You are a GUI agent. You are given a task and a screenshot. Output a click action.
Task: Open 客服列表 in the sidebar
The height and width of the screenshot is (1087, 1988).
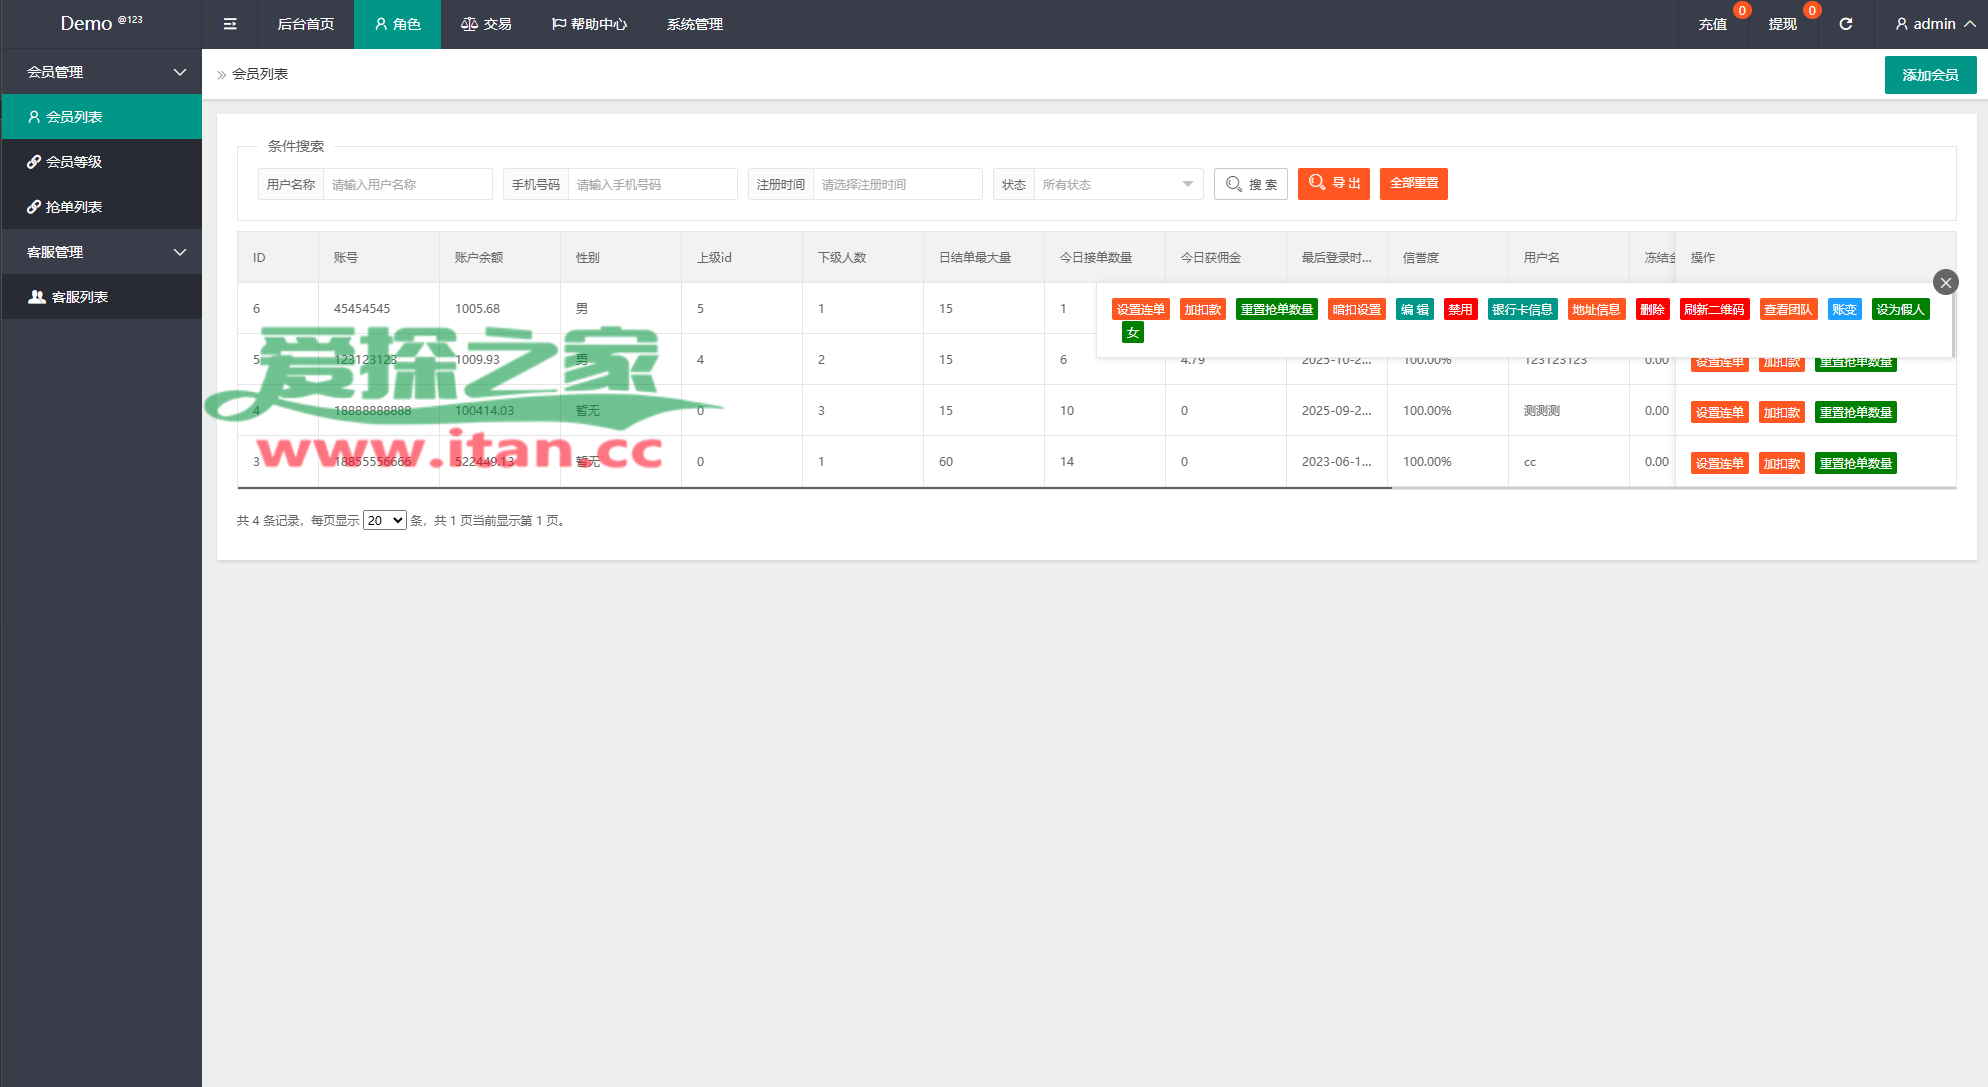(x=79, y=297)
